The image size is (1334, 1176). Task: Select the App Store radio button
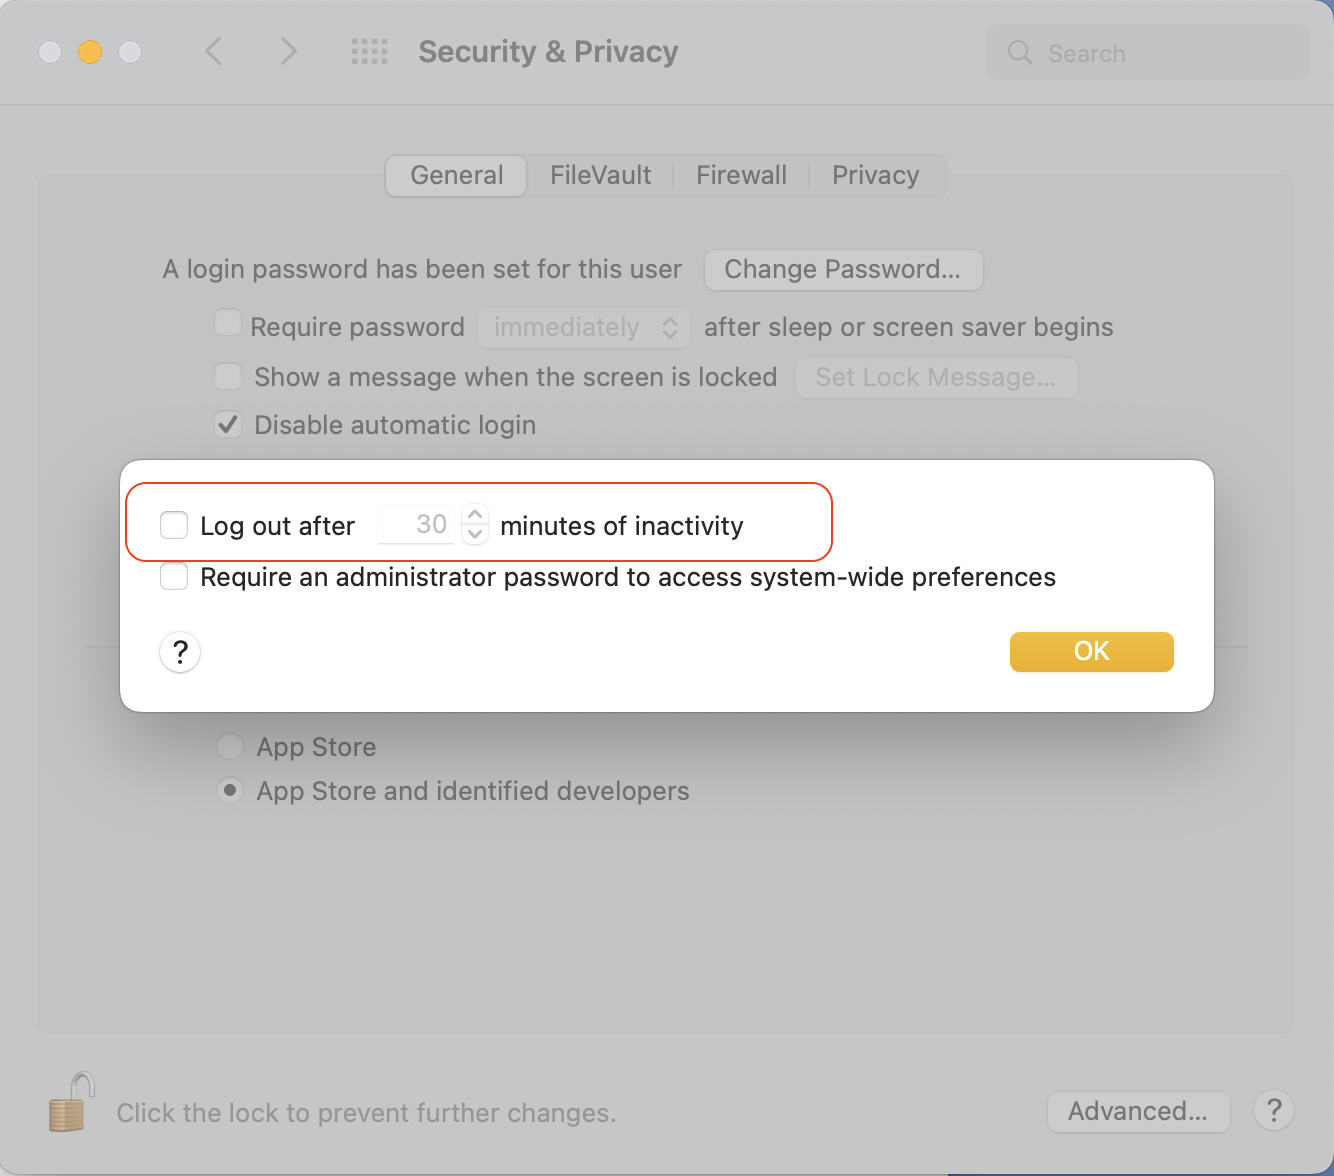[x=230, y=746]
